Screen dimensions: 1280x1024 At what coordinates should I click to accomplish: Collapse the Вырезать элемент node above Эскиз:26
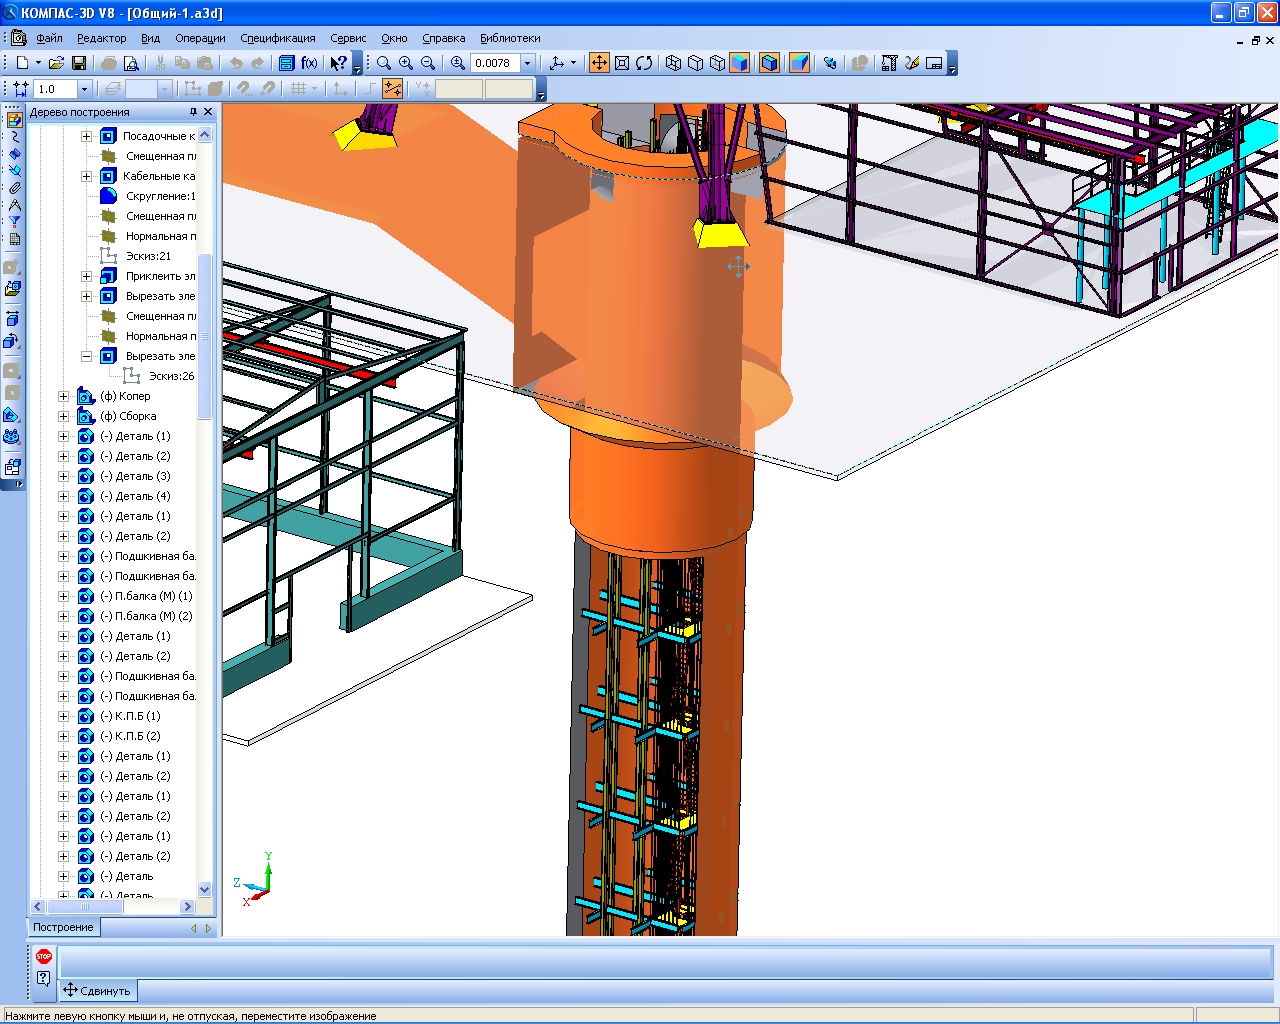[86, 356]
